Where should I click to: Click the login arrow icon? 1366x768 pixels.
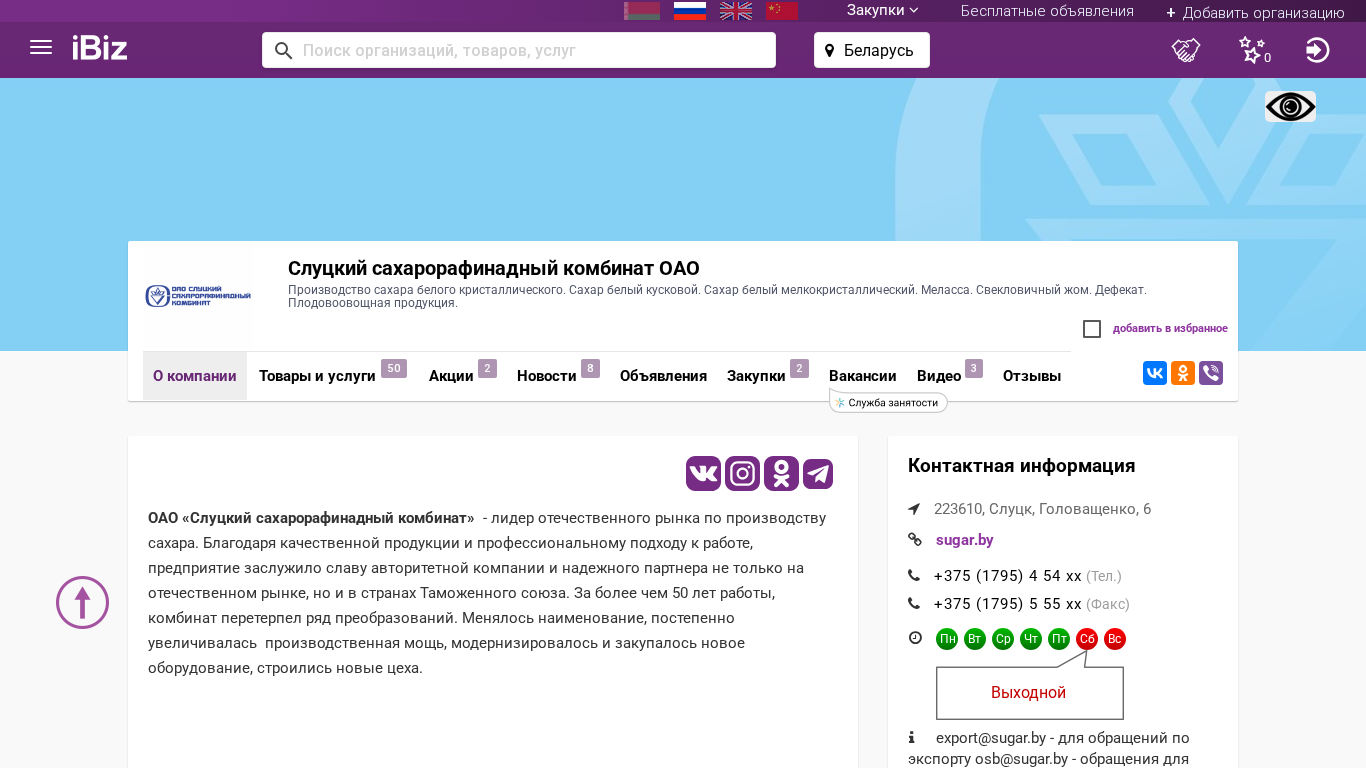(1318, 50)
